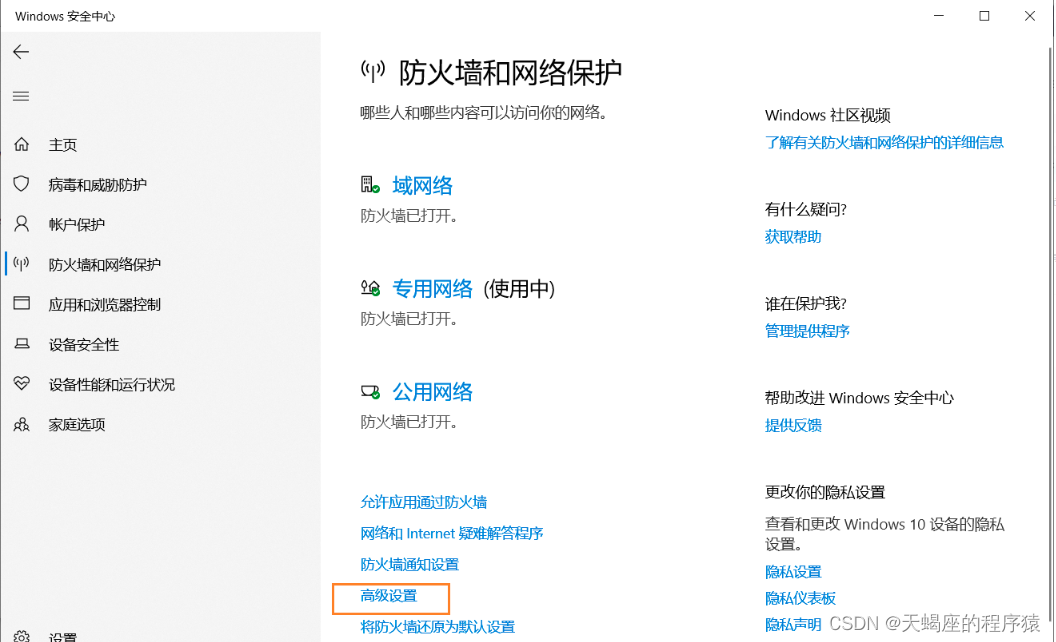The image size is (1056, 642).
Task: Click the person icon for 帐户保护
Action: click(22, 224)
